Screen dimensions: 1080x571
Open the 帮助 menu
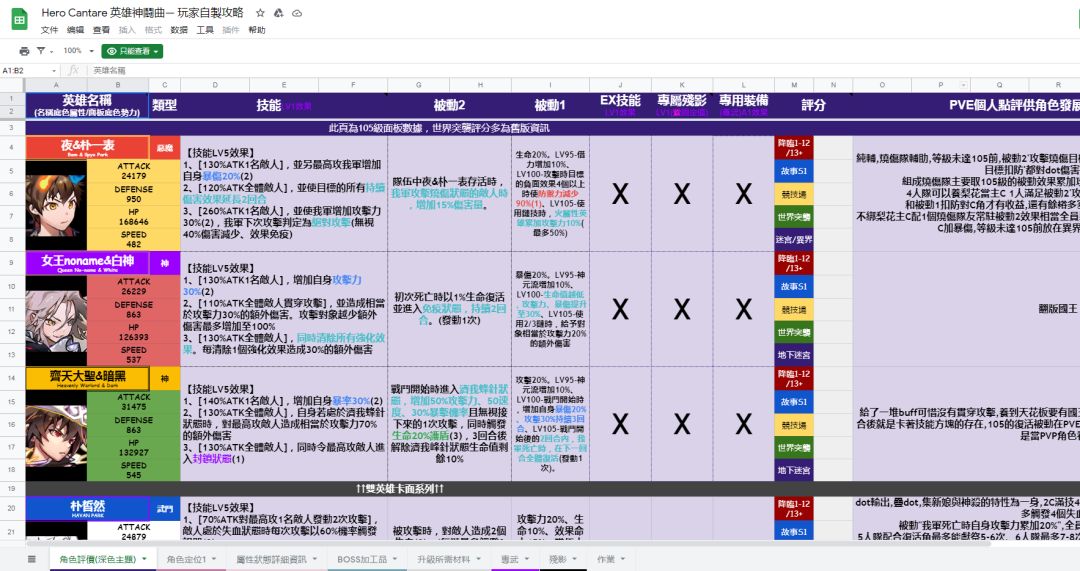point(257,30)
